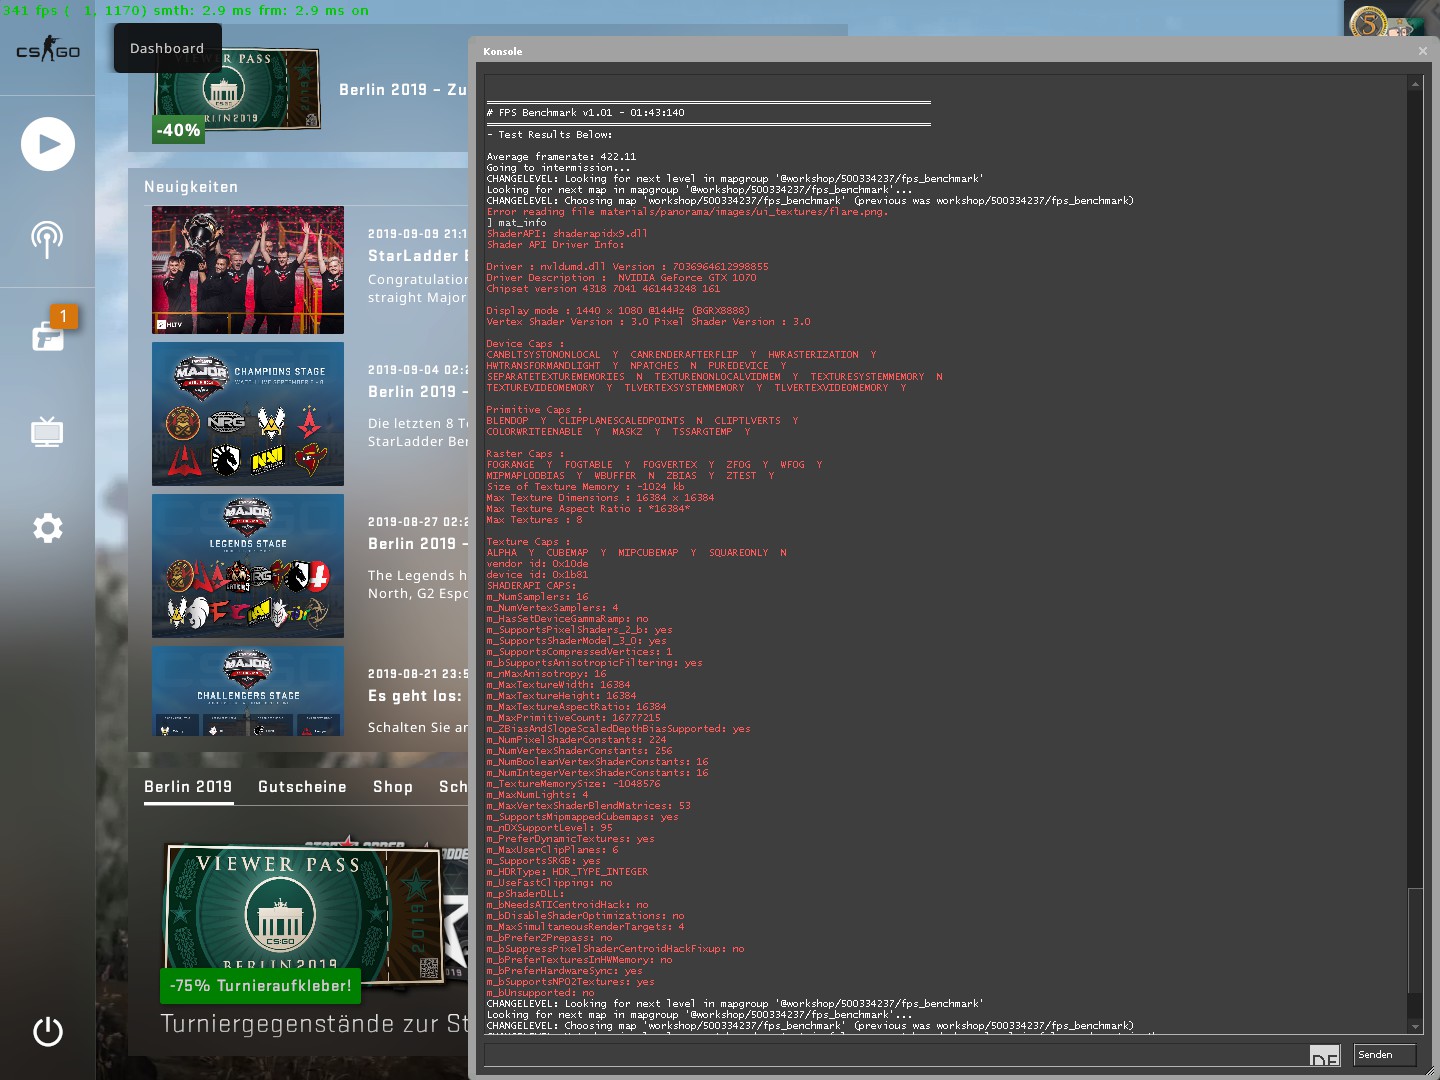
Task: Click the 'Neuigkeiten' section heading
Action: pyautogui.click(x=191, y=187)
